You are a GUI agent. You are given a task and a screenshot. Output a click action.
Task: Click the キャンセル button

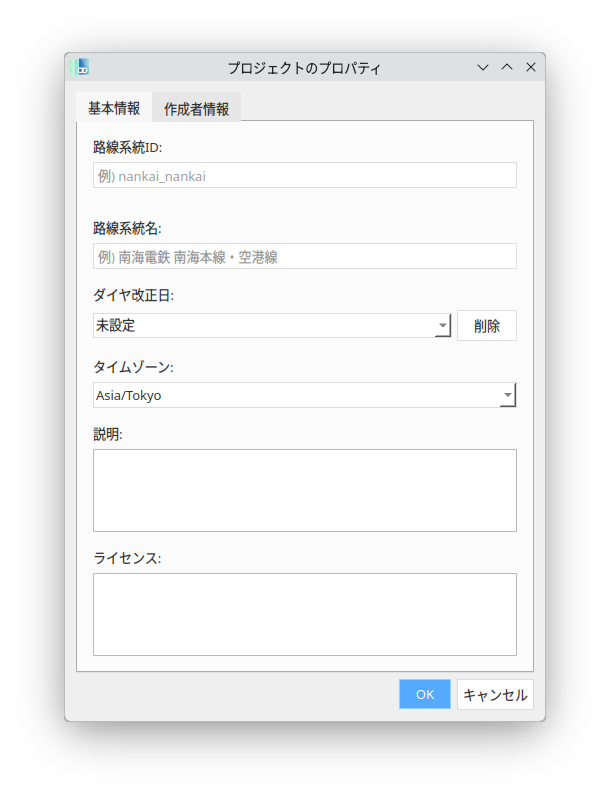point(495,694)
